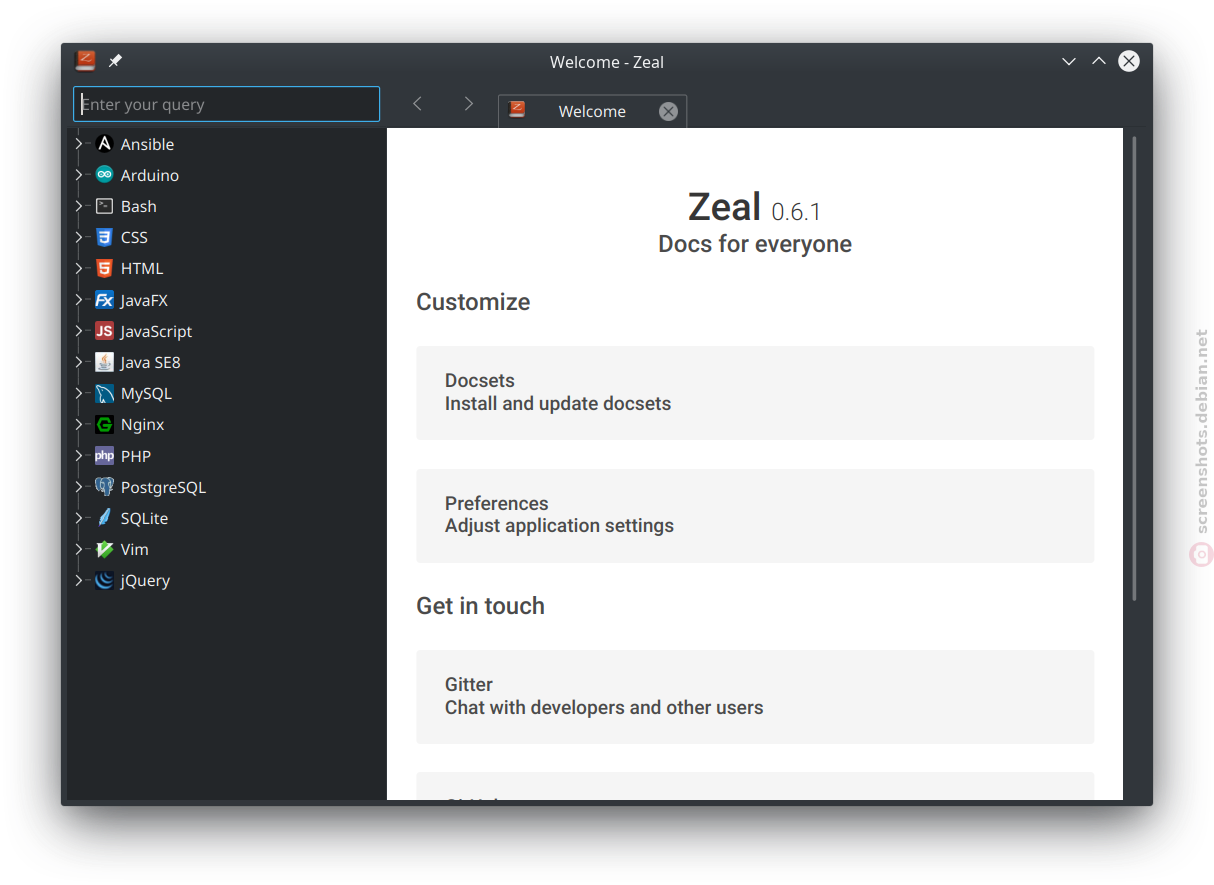
Task: Expand the Java SE8 docset tree
Action: pos(79,362)
